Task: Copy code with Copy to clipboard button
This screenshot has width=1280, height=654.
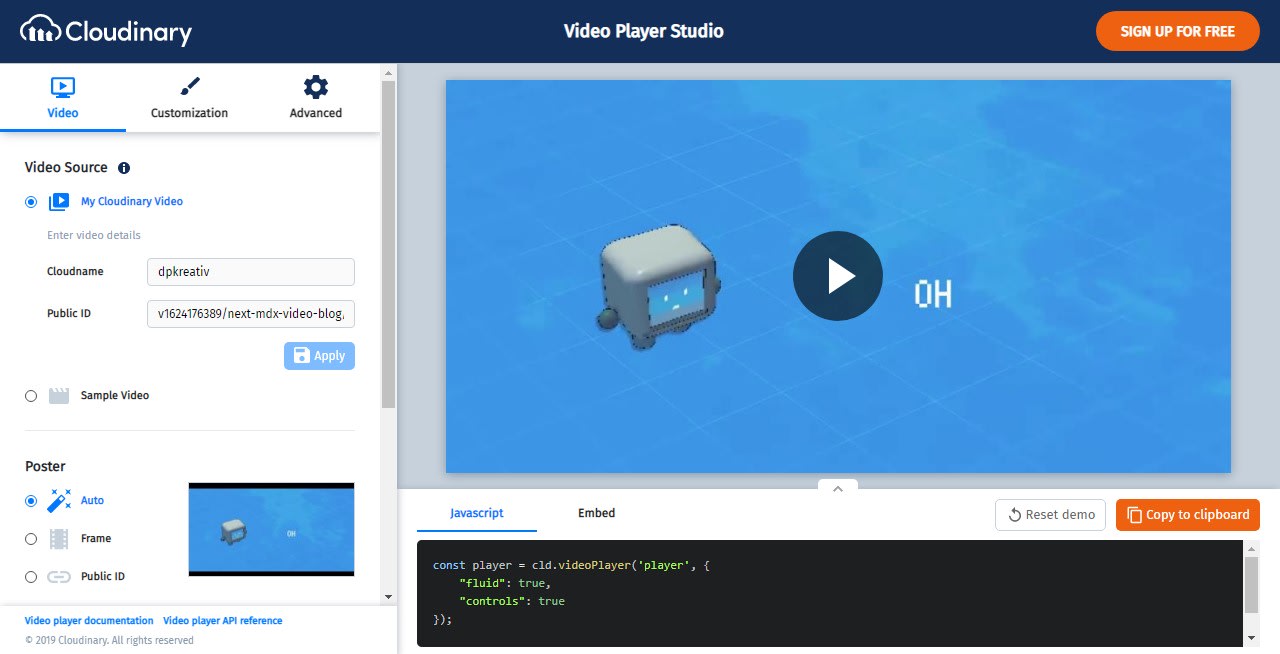Action: click(x=1188, y=515)
